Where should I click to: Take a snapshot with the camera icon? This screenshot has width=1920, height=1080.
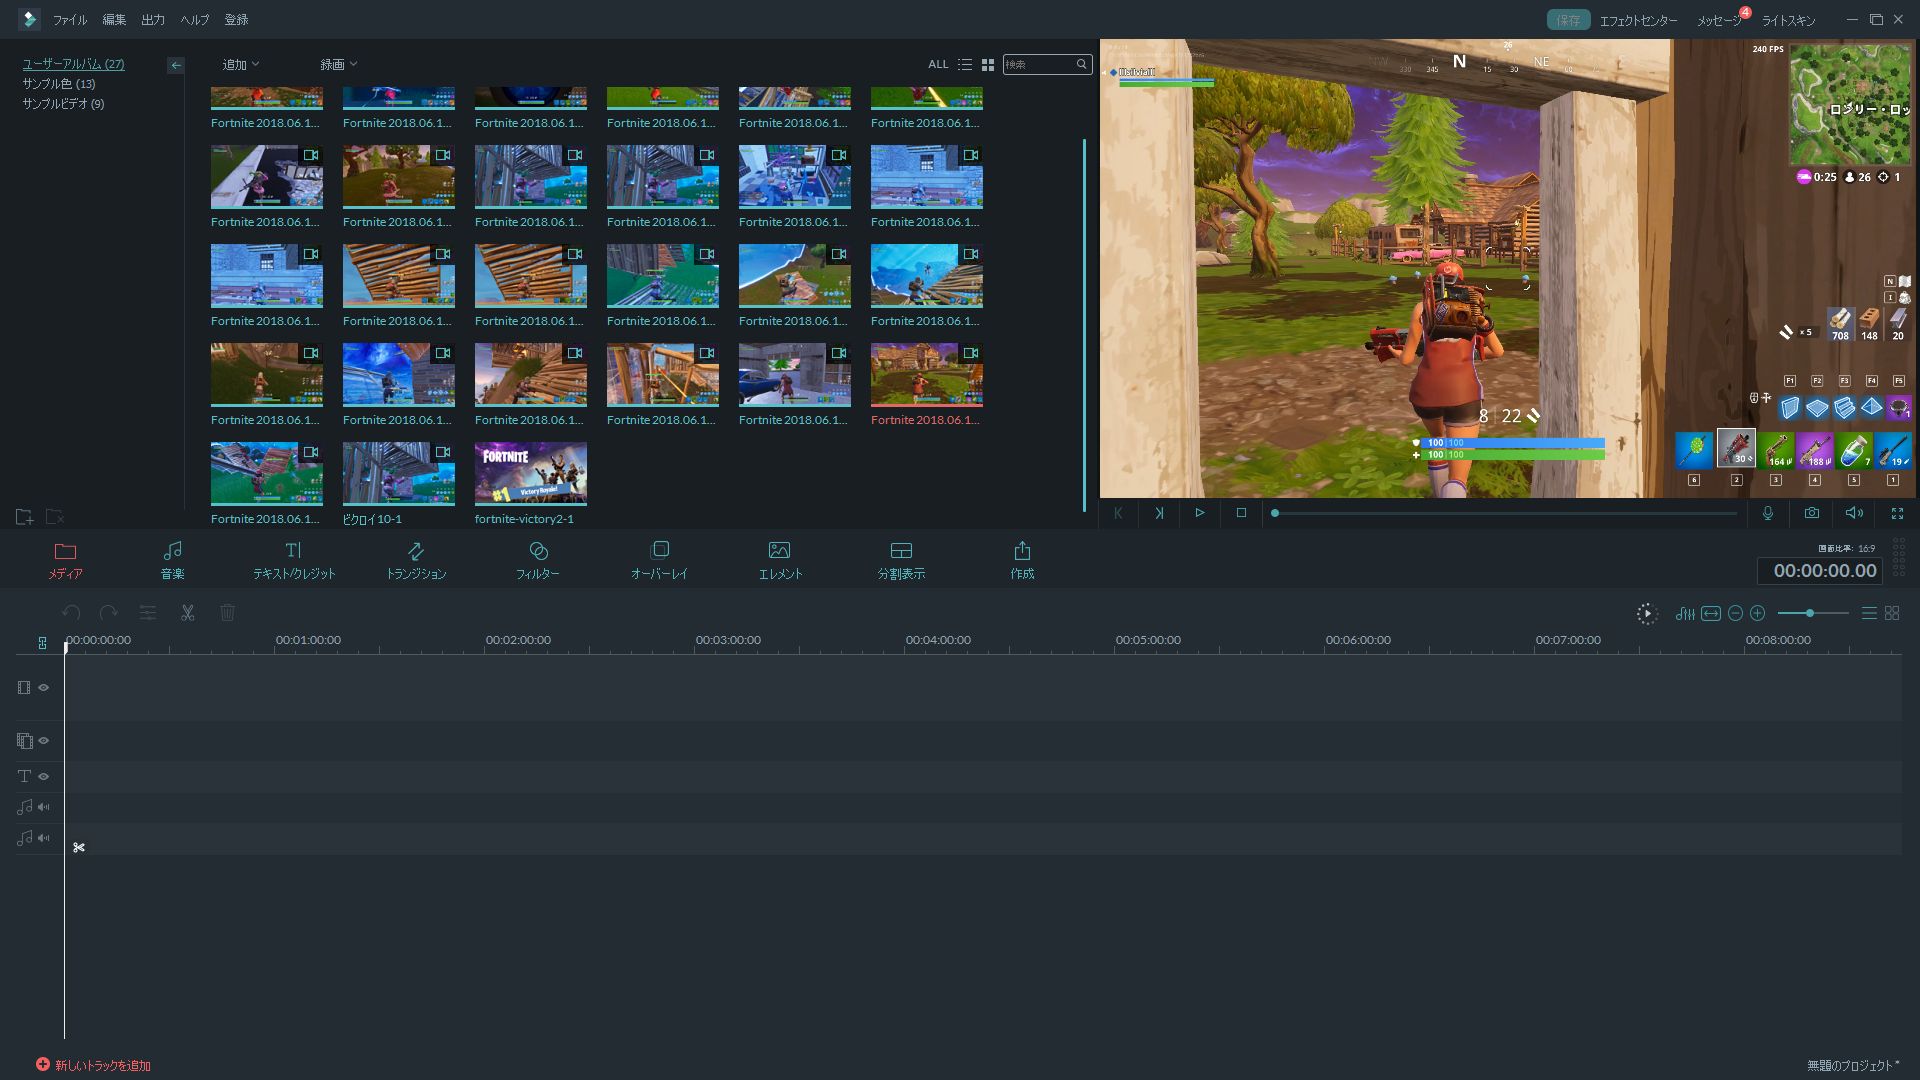point(1812,513)
